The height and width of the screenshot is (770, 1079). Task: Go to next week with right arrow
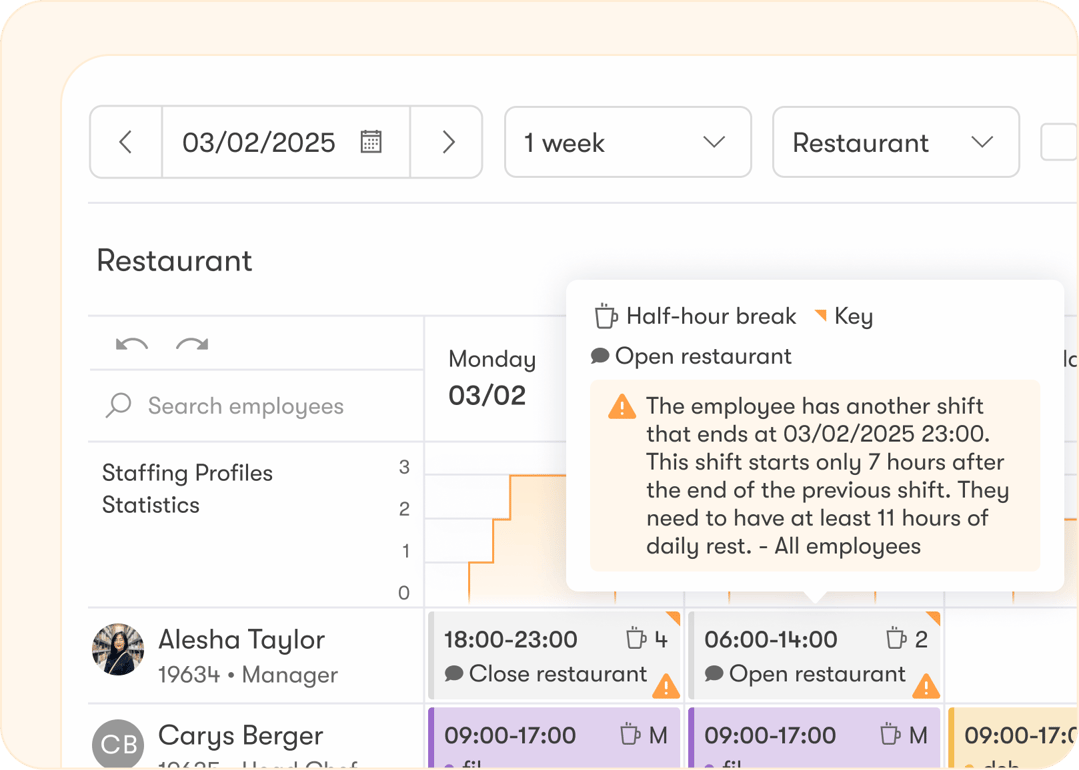(x=448, y=142)
